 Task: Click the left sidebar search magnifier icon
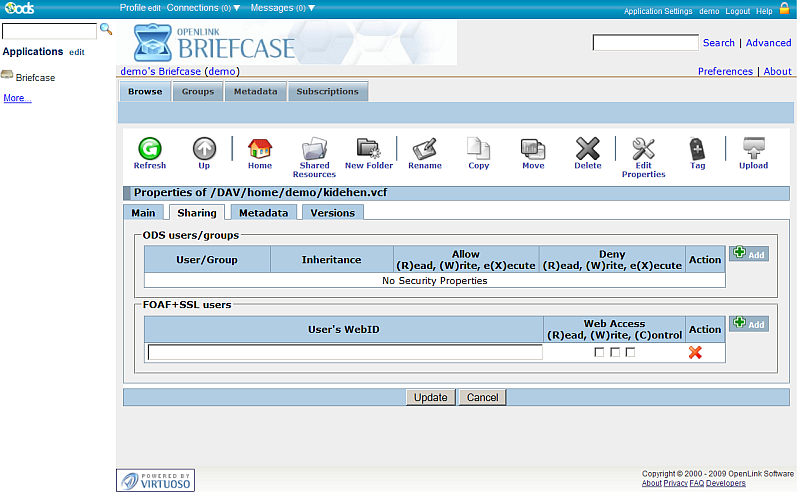pos(106,29)
